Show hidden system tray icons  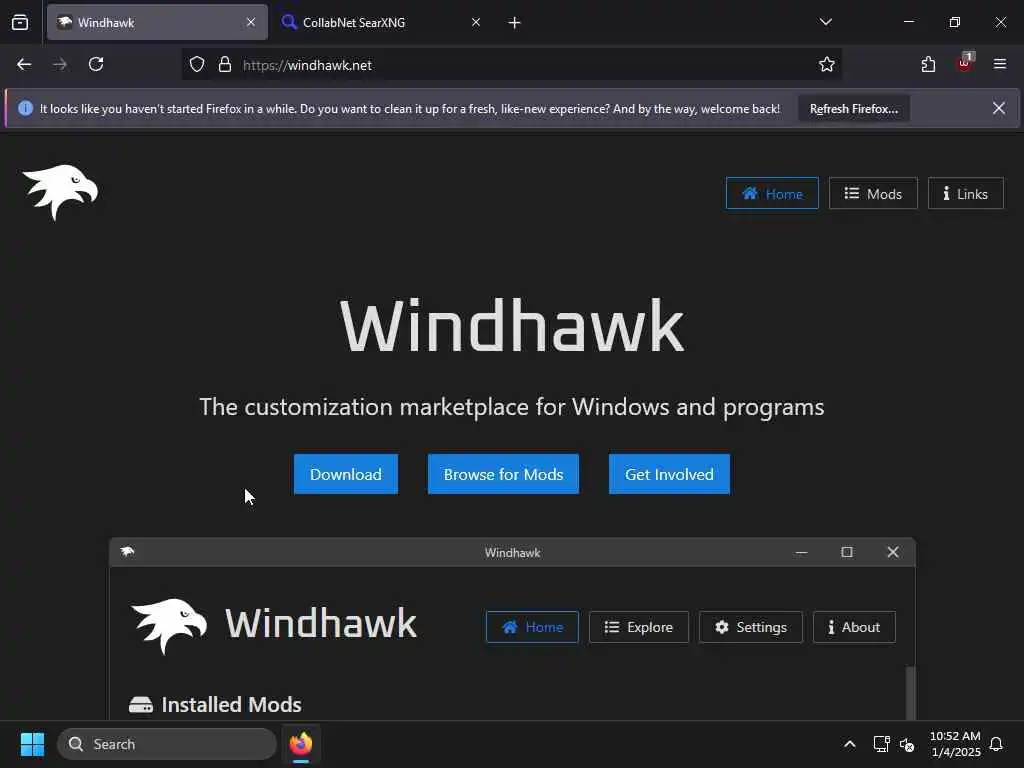pos(850,744)
